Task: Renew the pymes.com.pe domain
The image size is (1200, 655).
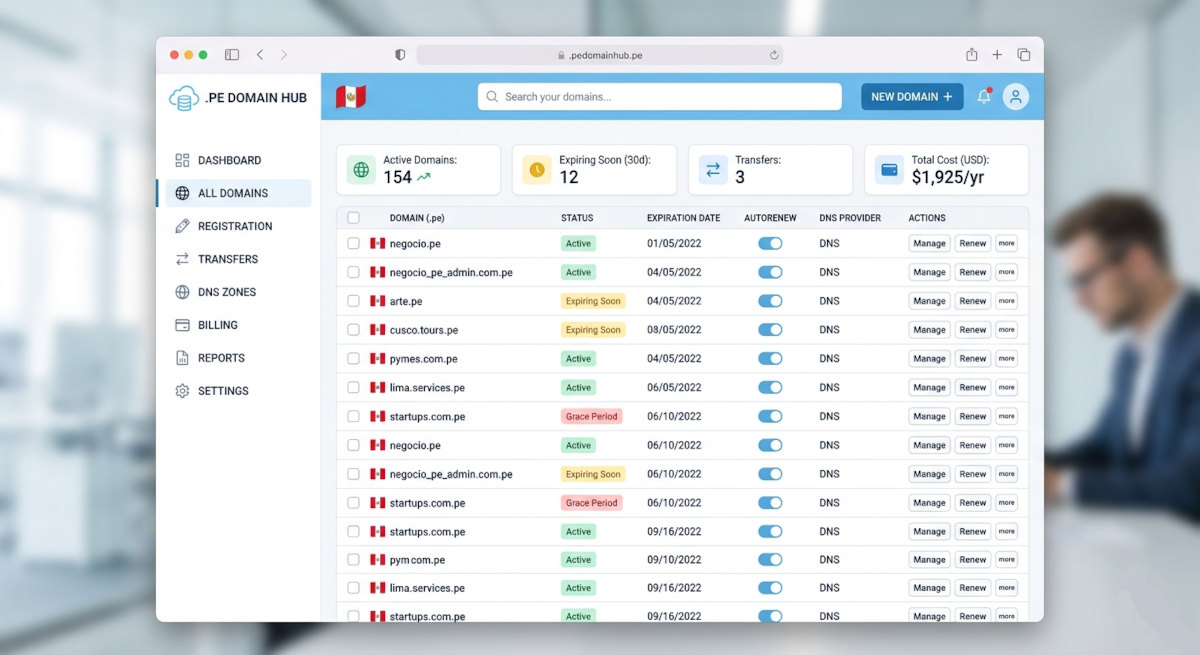Action: [x=973, y=359]
